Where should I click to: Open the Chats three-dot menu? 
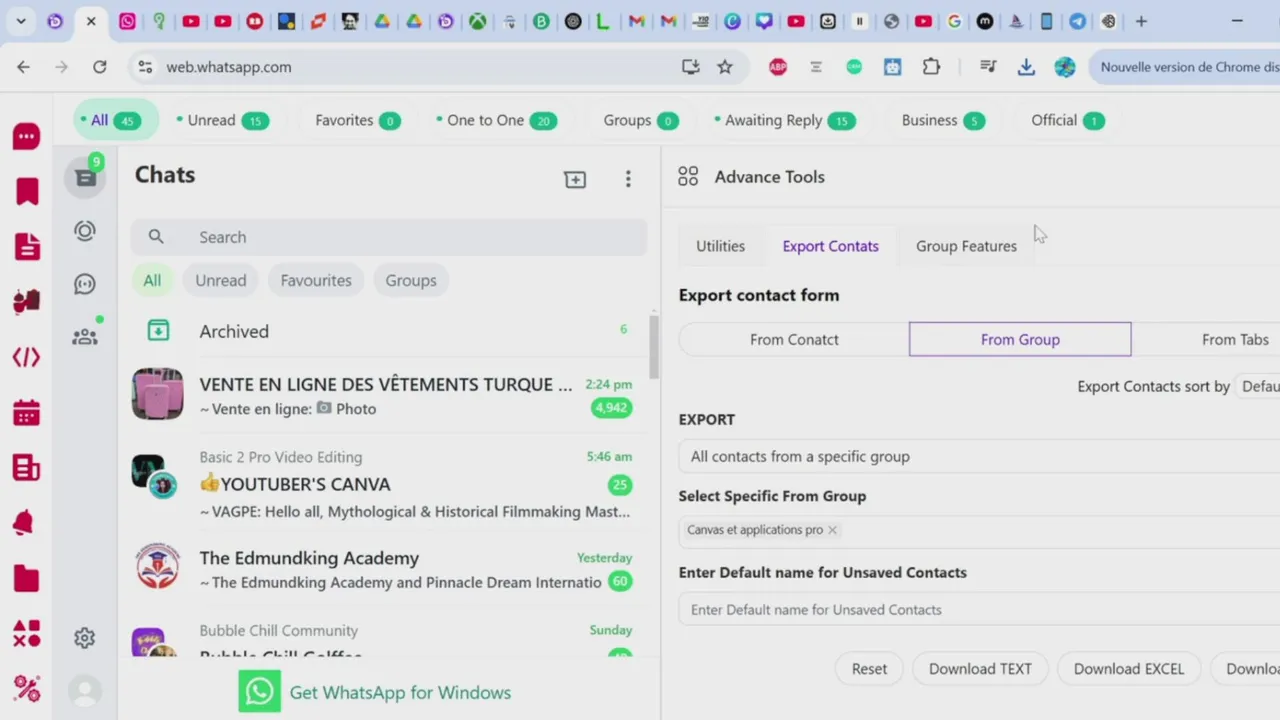(628, 179)
